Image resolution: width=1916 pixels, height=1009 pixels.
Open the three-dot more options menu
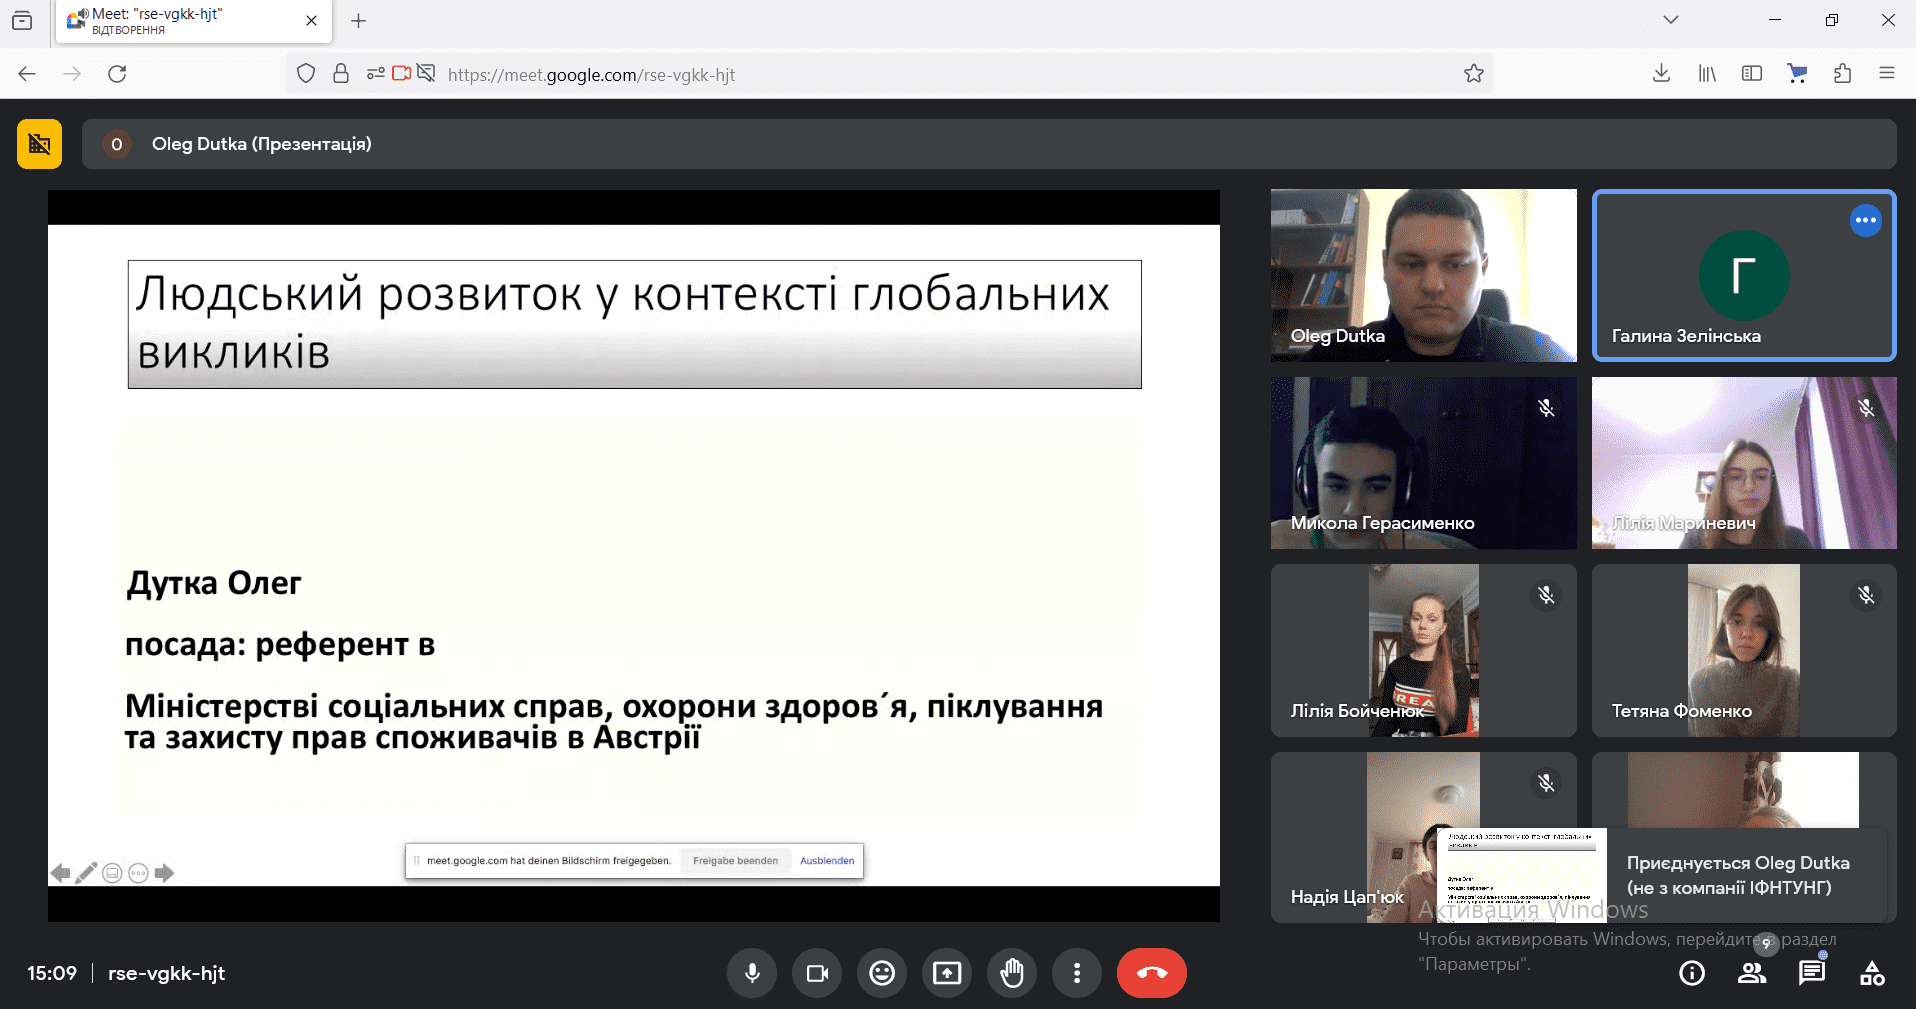(x=1077, y=973)
